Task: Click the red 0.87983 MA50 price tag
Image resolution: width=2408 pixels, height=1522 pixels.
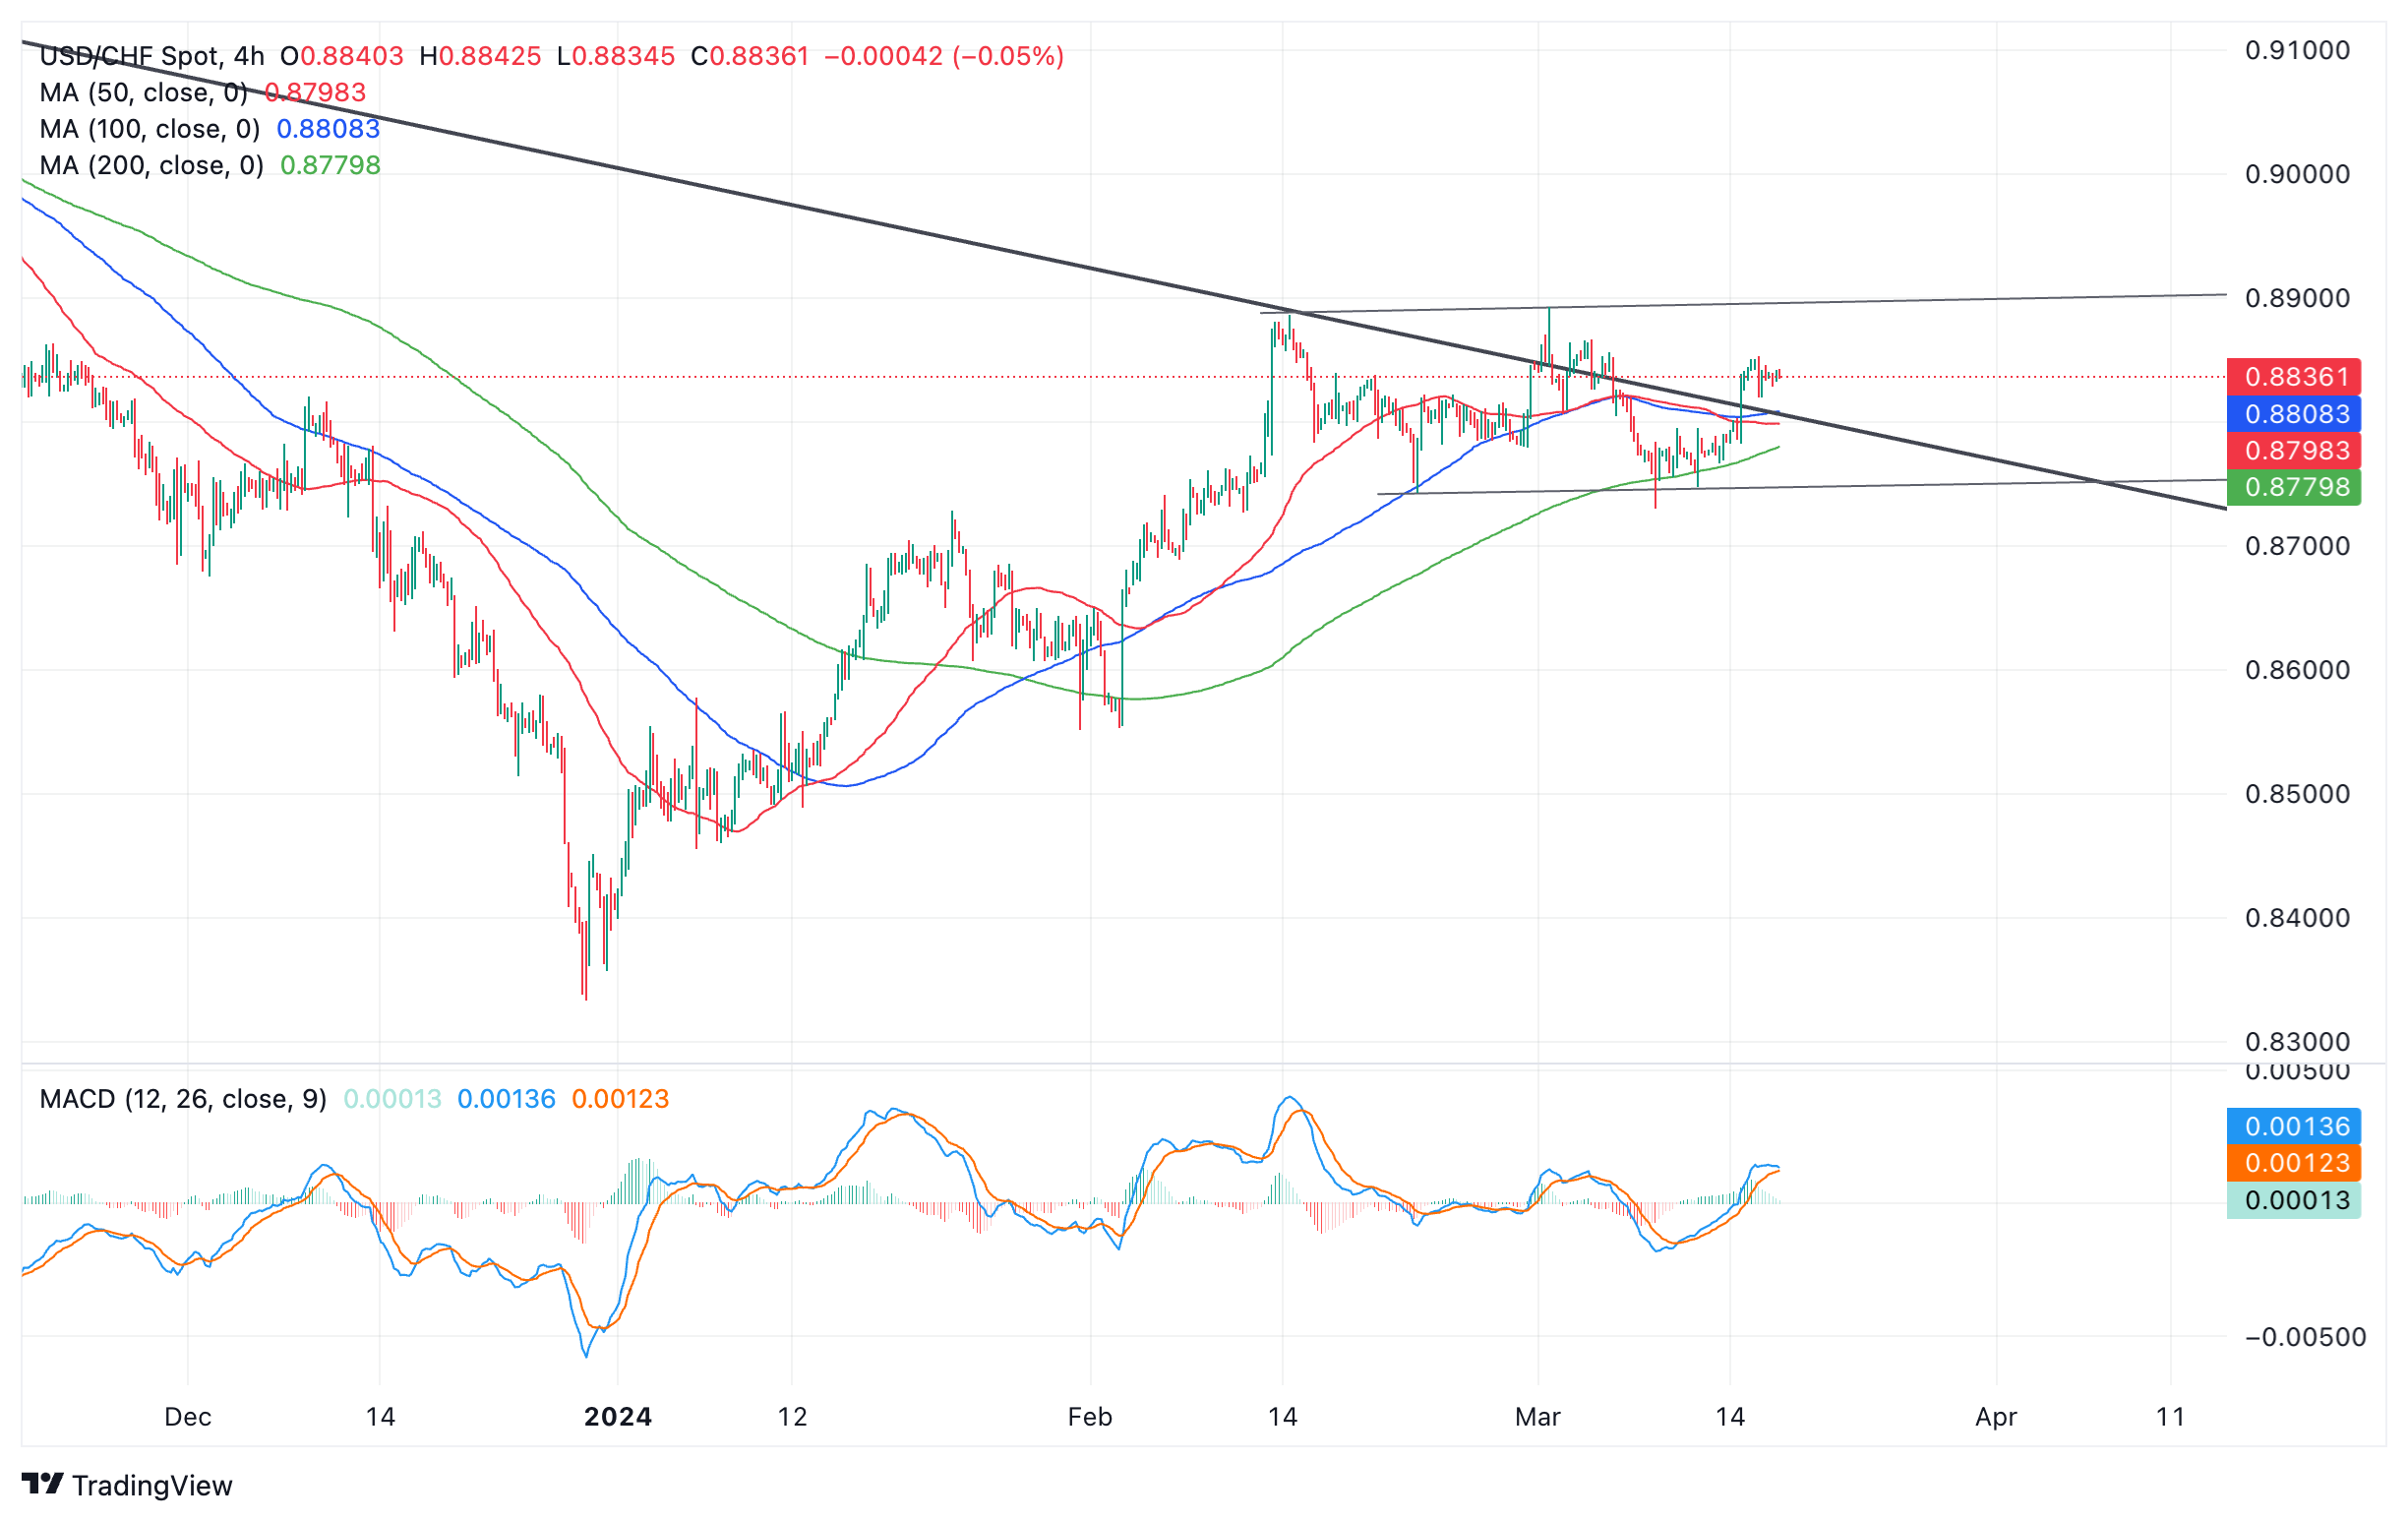Action: coord(2294,450)
